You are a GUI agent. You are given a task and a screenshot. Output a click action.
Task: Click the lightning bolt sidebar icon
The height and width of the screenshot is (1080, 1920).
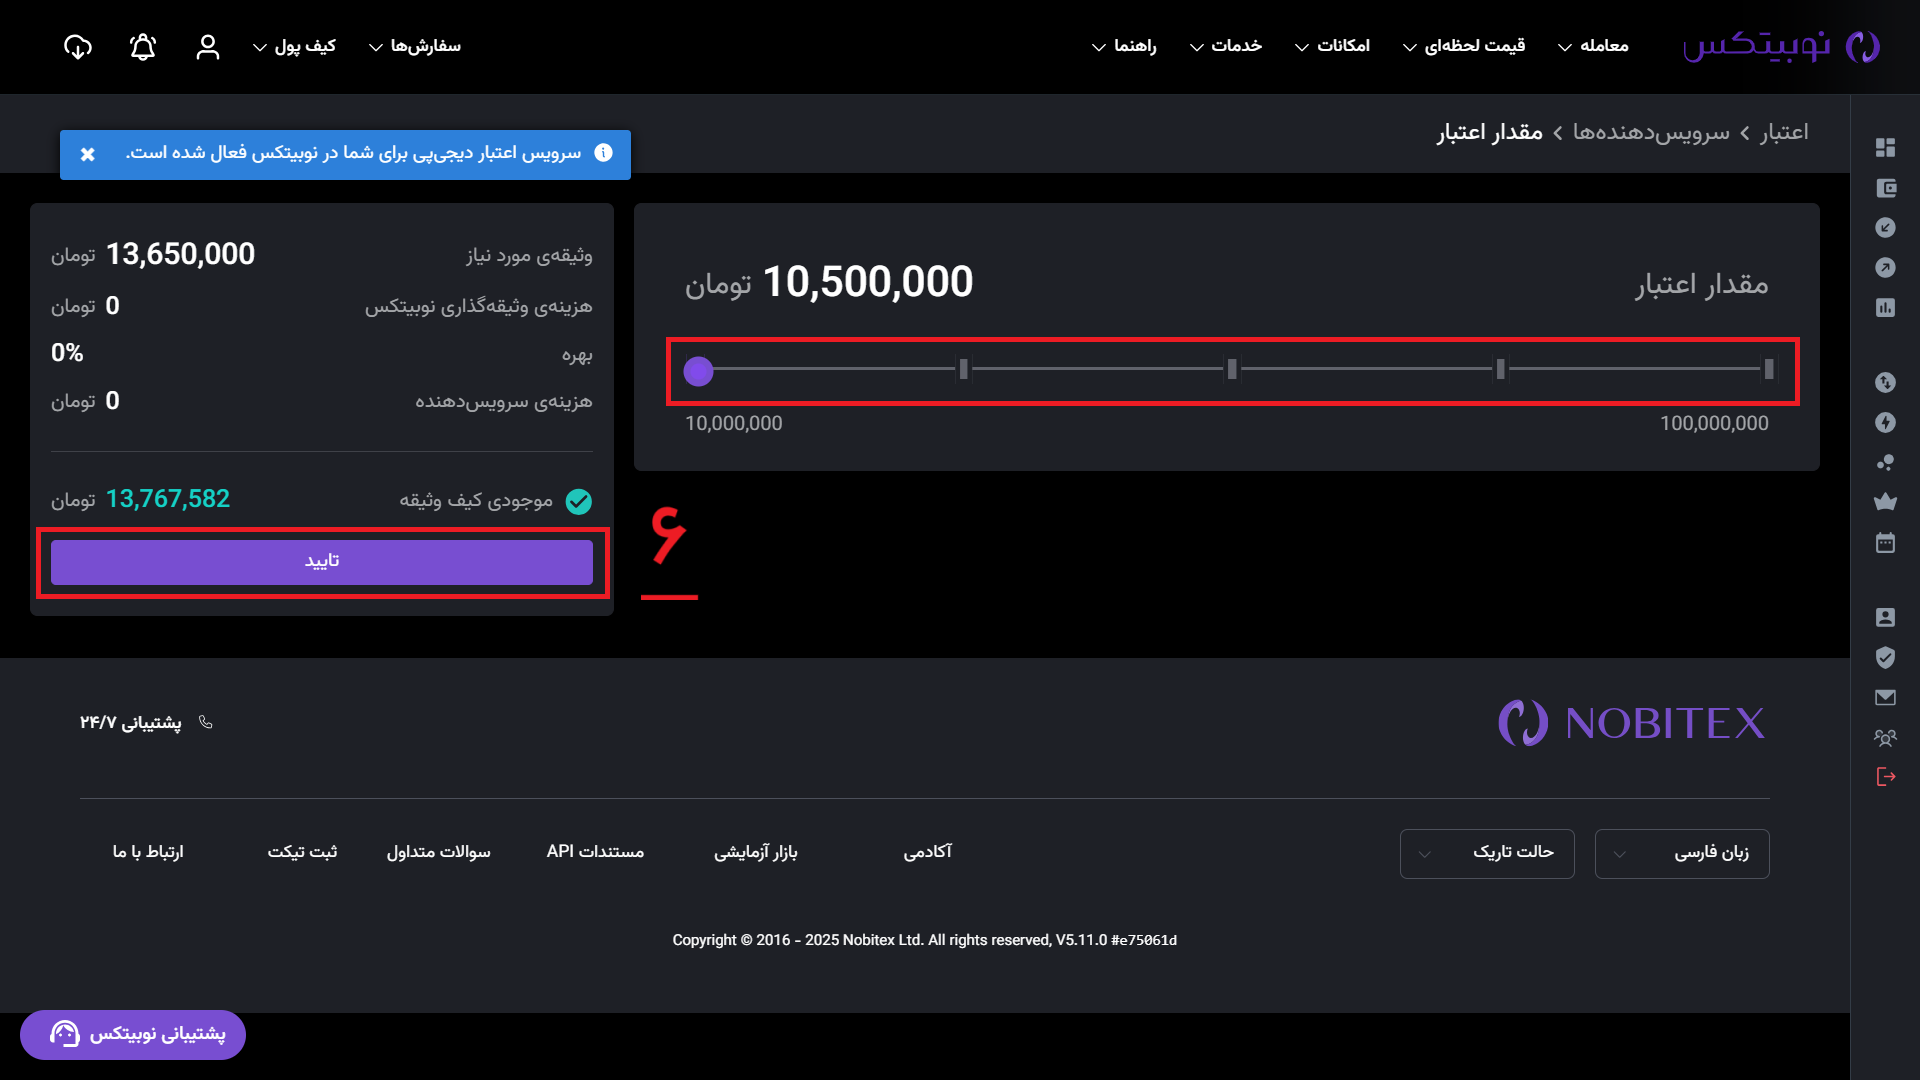(1885, 423)
